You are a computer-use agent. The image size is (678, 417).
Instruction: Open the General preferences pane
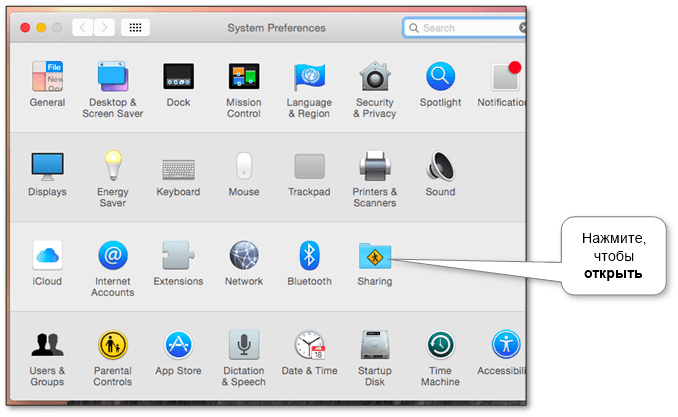(47, 83)
